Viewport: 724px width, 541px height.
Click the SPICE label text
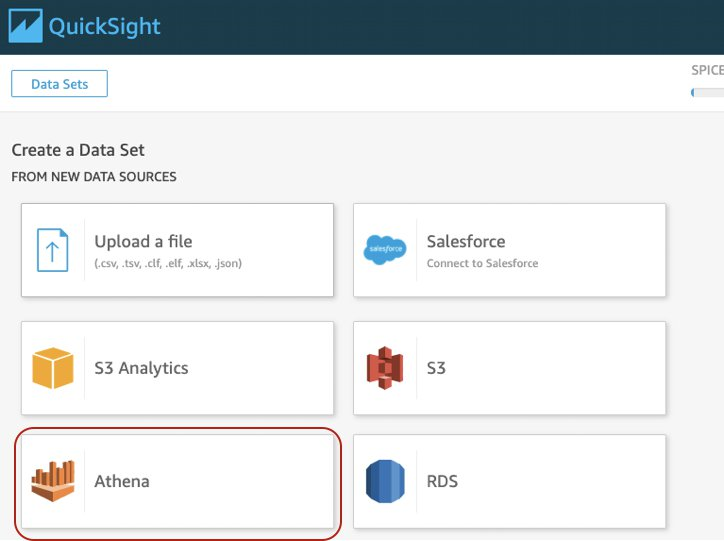(707, 70)
